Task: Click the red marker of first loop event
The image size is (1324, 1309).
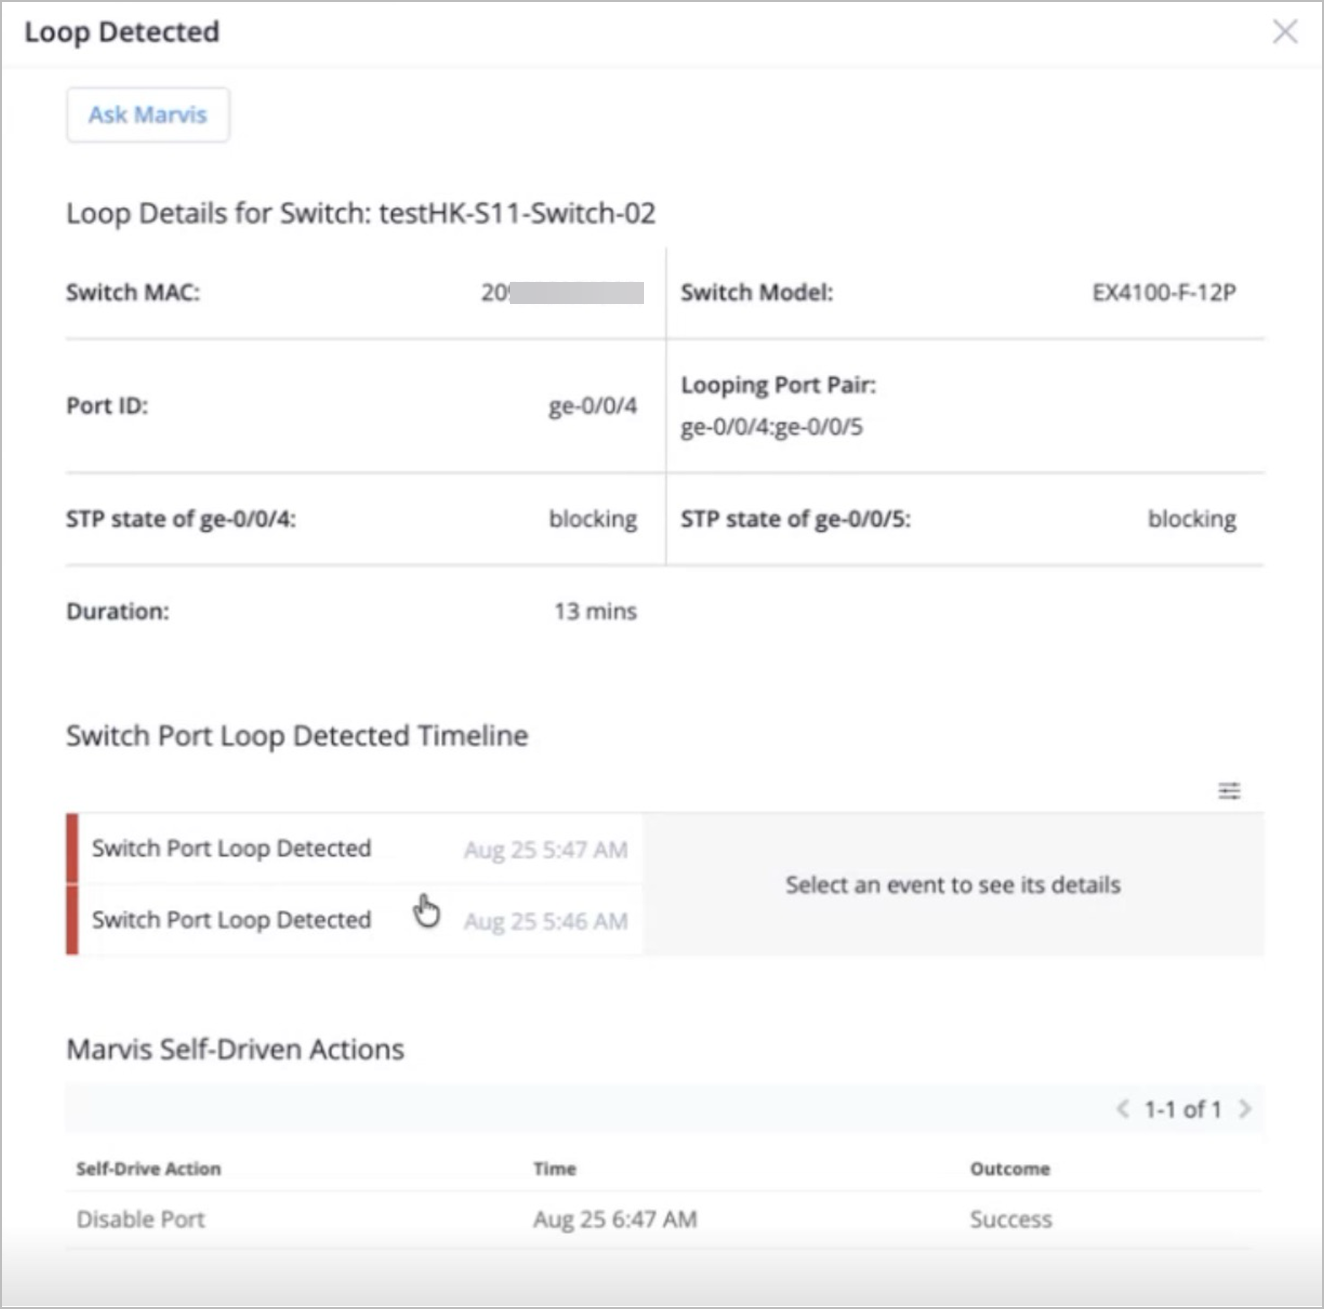Action: (72, 848)
